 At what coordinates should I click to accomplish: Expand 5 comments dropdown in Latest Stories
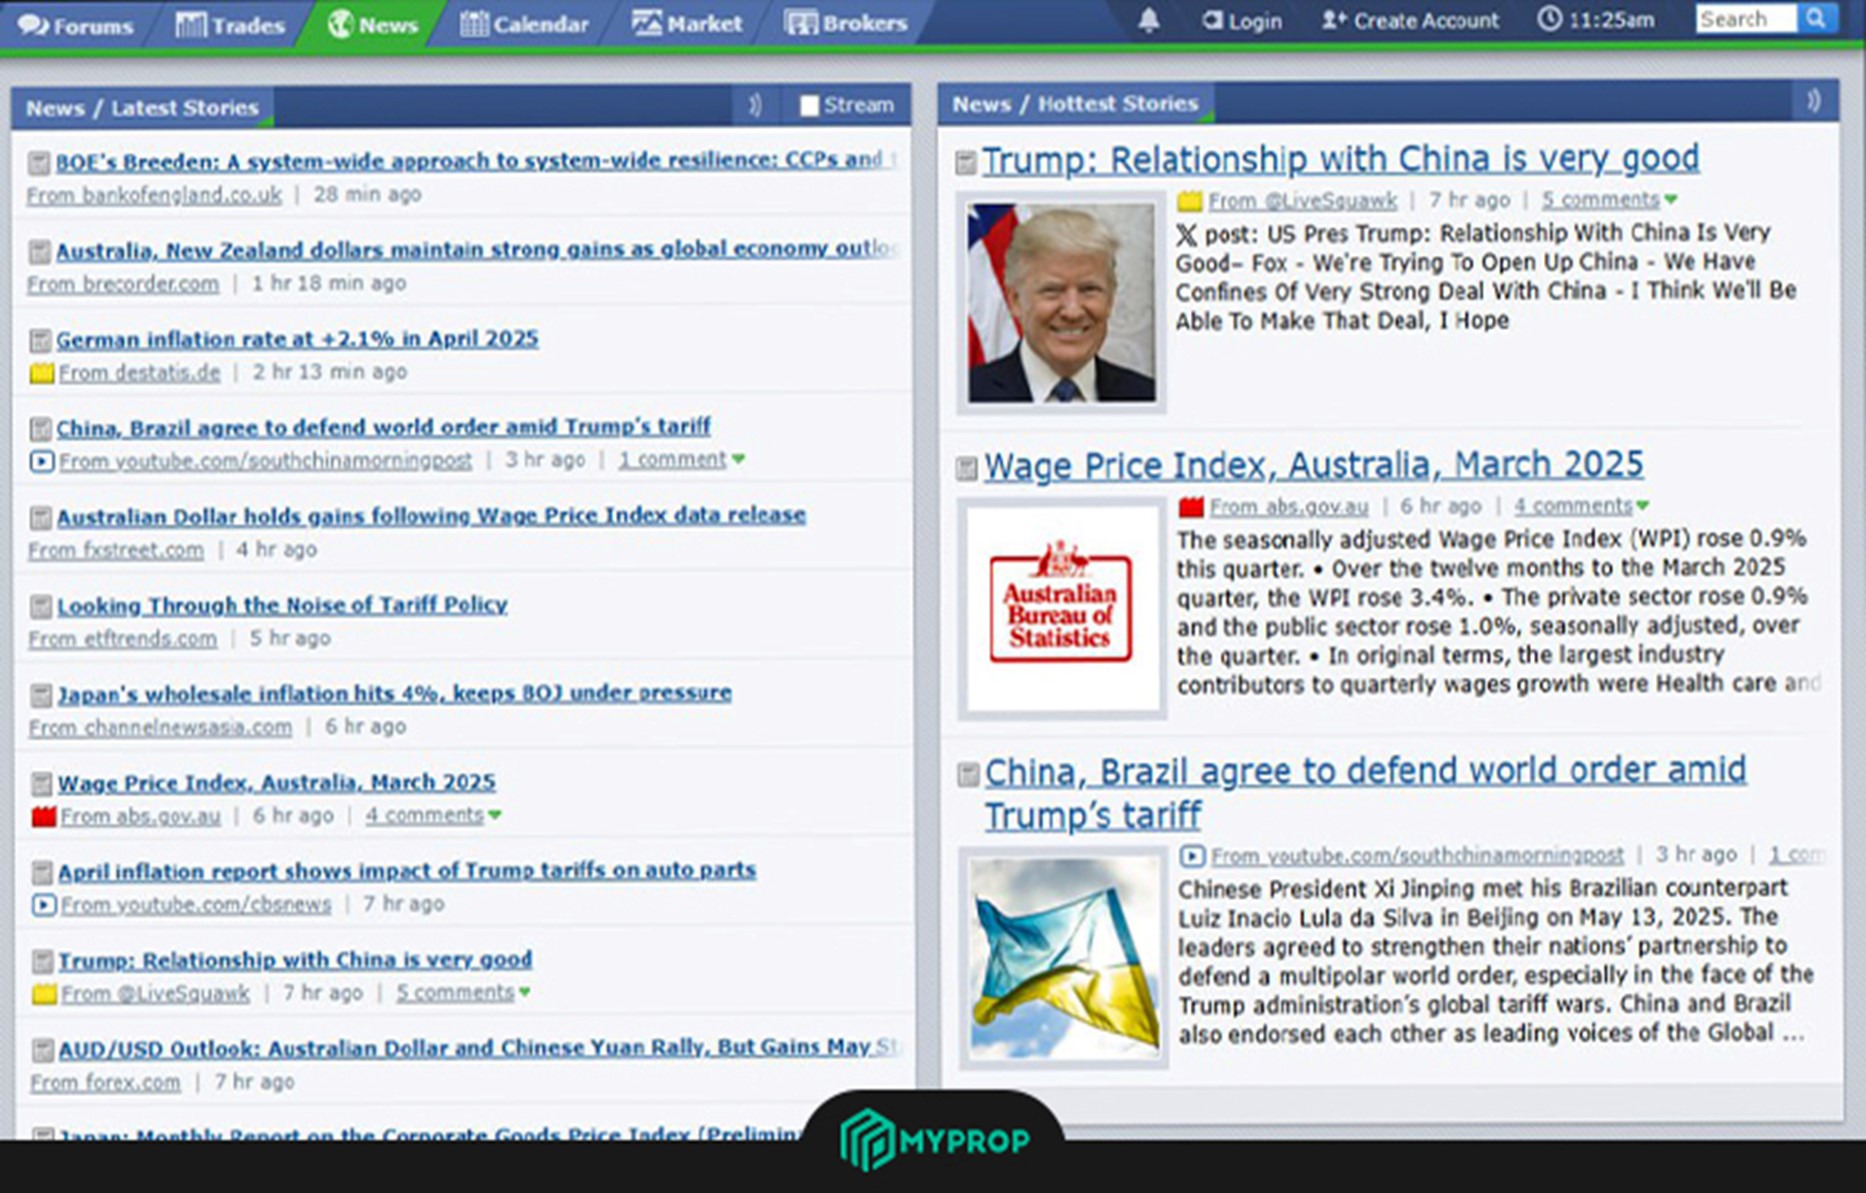(x=463, y=993)
